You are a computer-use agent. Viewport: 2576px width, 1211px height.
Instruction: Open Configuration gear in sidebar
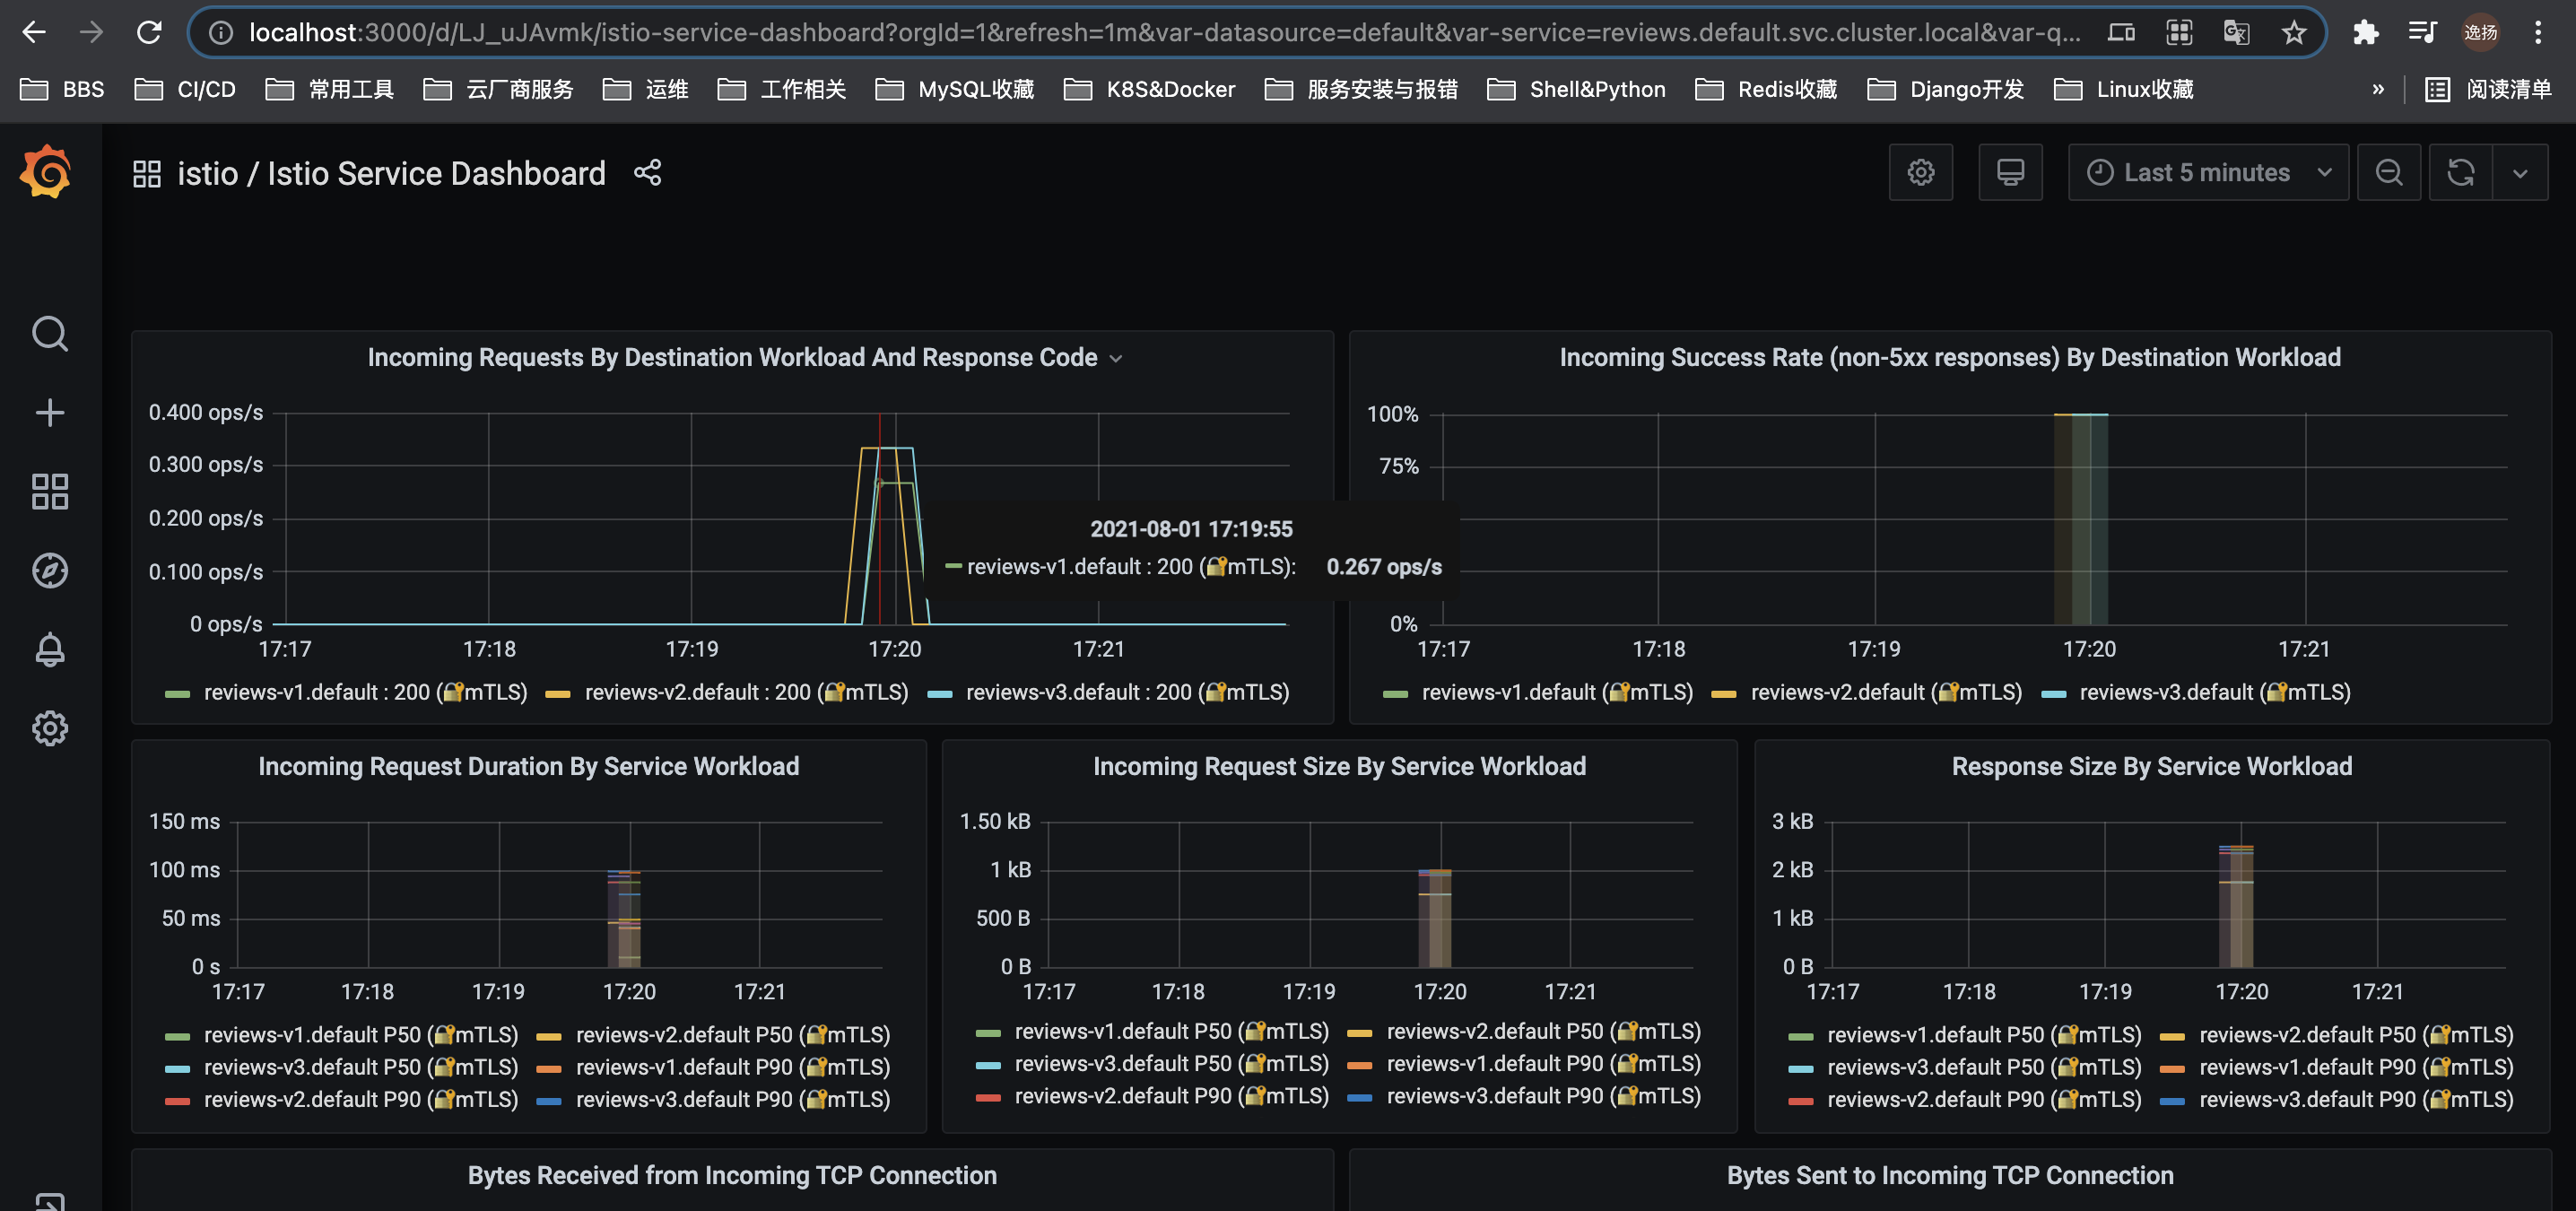point(49,728)
